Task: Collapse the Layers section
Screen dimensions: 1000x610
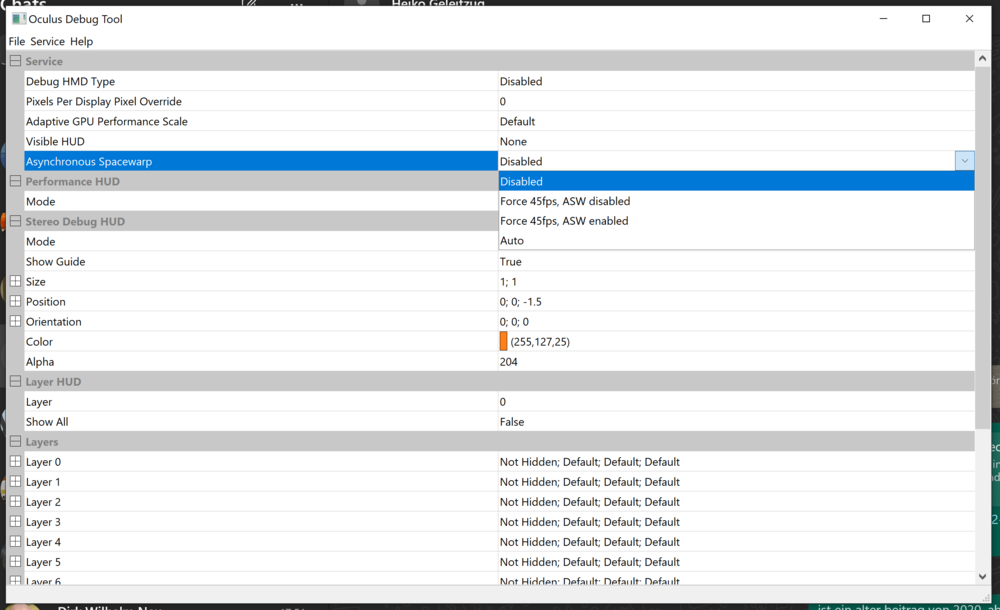Action: [x=15, y=442]
